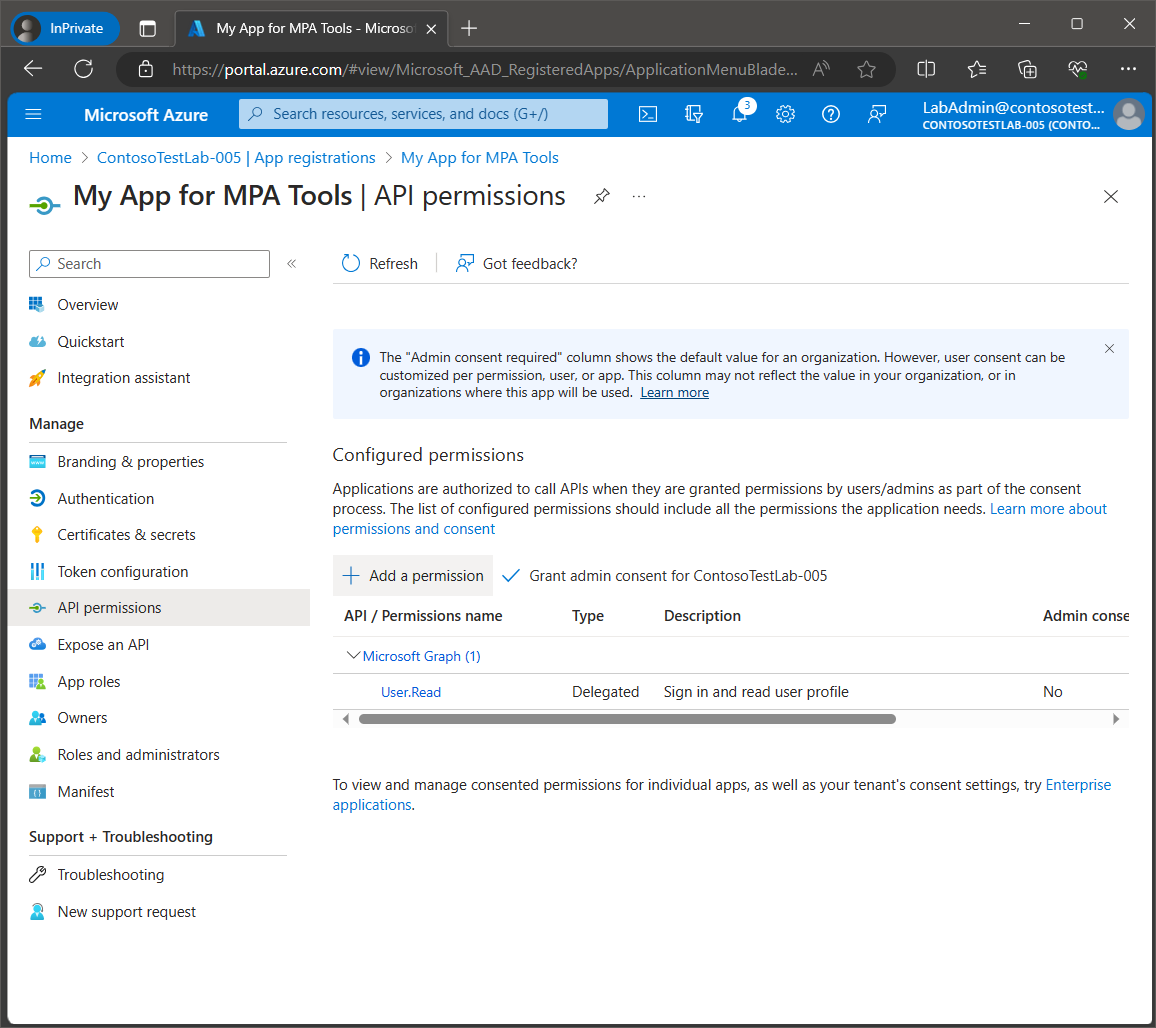Toggle browser split screen icon

926,69
